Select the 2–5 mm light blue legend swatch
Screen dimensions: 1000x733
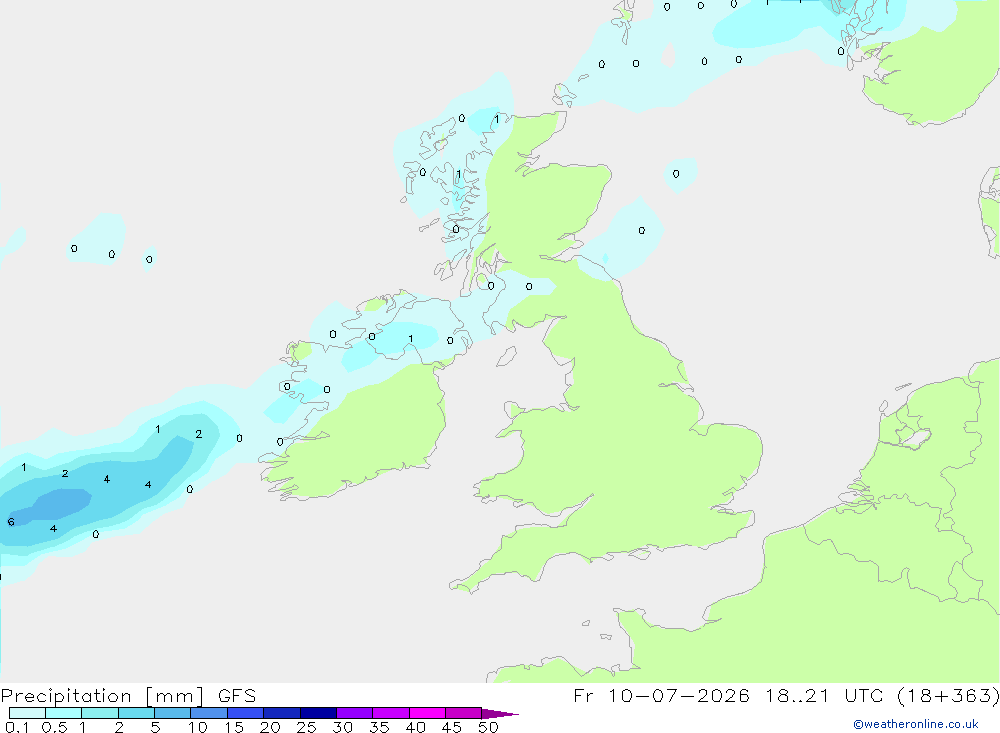(136, 713)
